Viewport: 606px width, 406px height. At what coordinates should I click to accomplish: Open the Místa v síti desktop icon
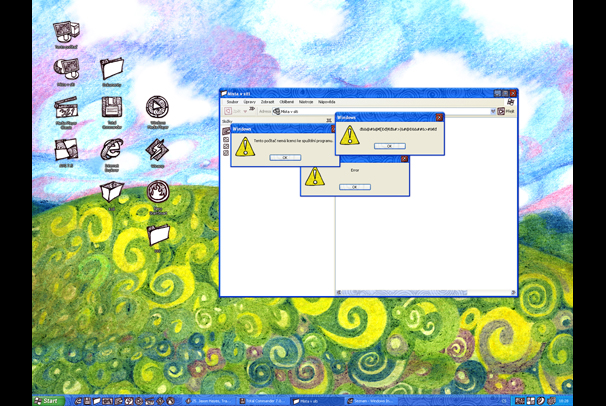[x=66, y=68]
